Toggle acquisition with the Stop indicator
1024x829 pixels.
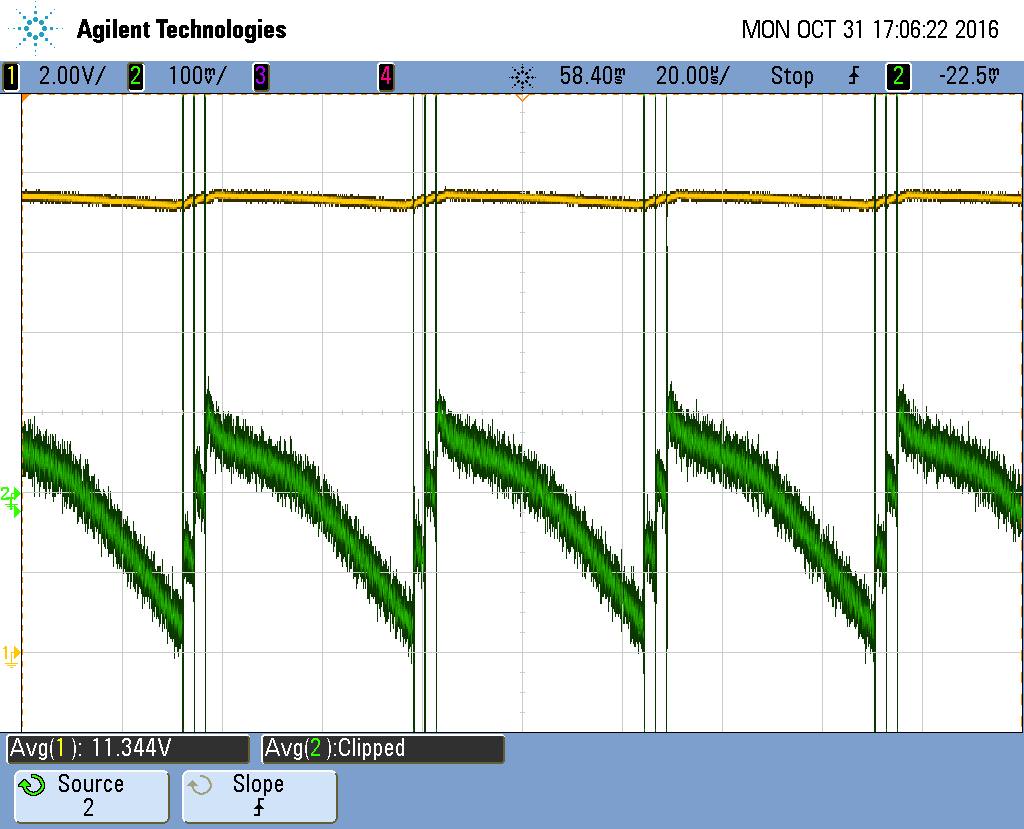792,75
